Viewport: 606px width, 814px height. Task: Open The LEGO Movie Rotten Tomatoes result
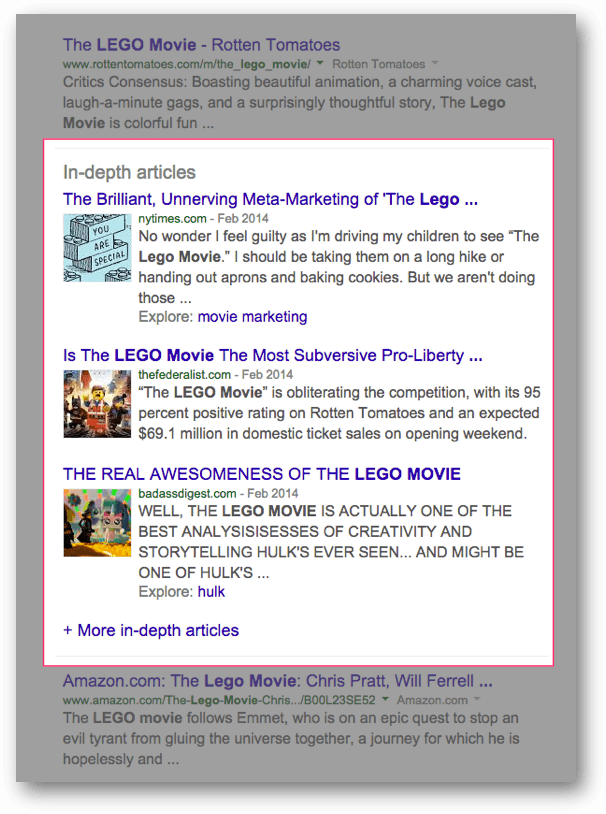coord(201,45)
